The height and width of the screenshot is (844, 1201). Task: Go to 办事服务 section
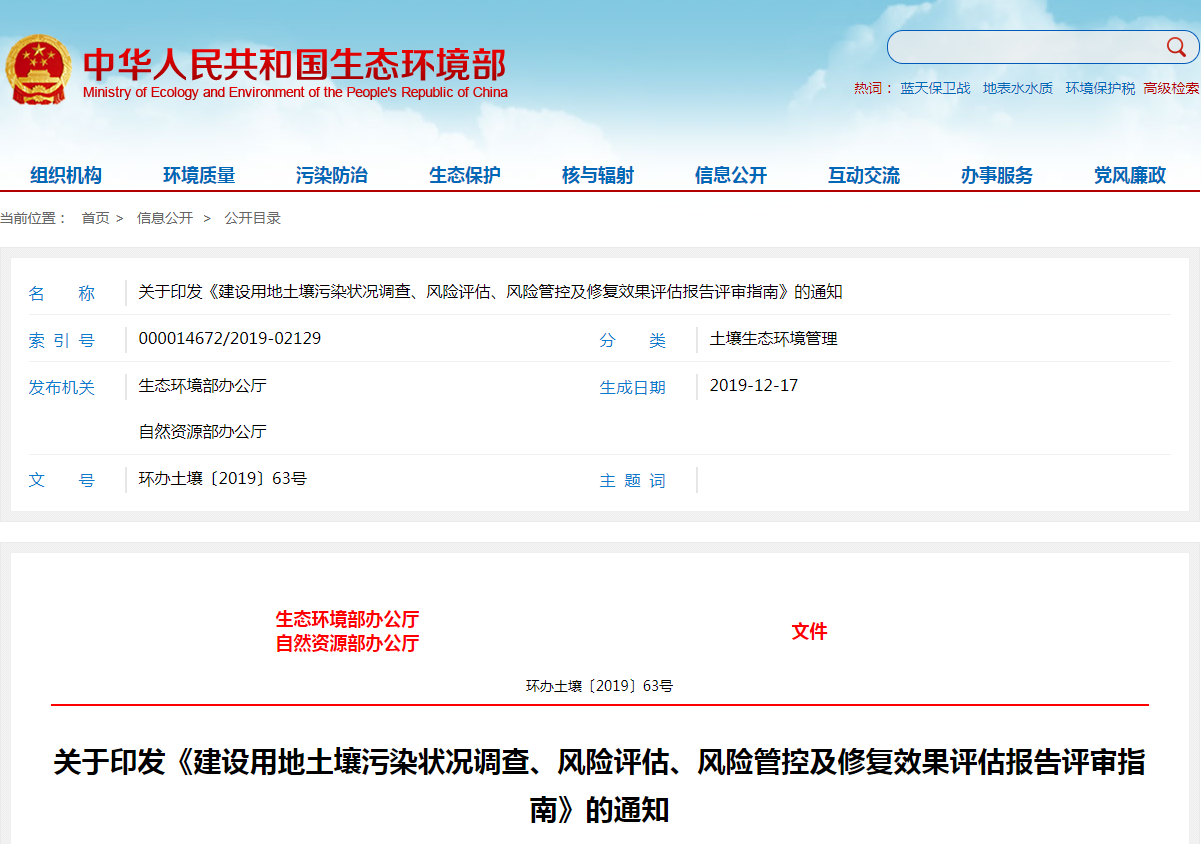[997, 175]
